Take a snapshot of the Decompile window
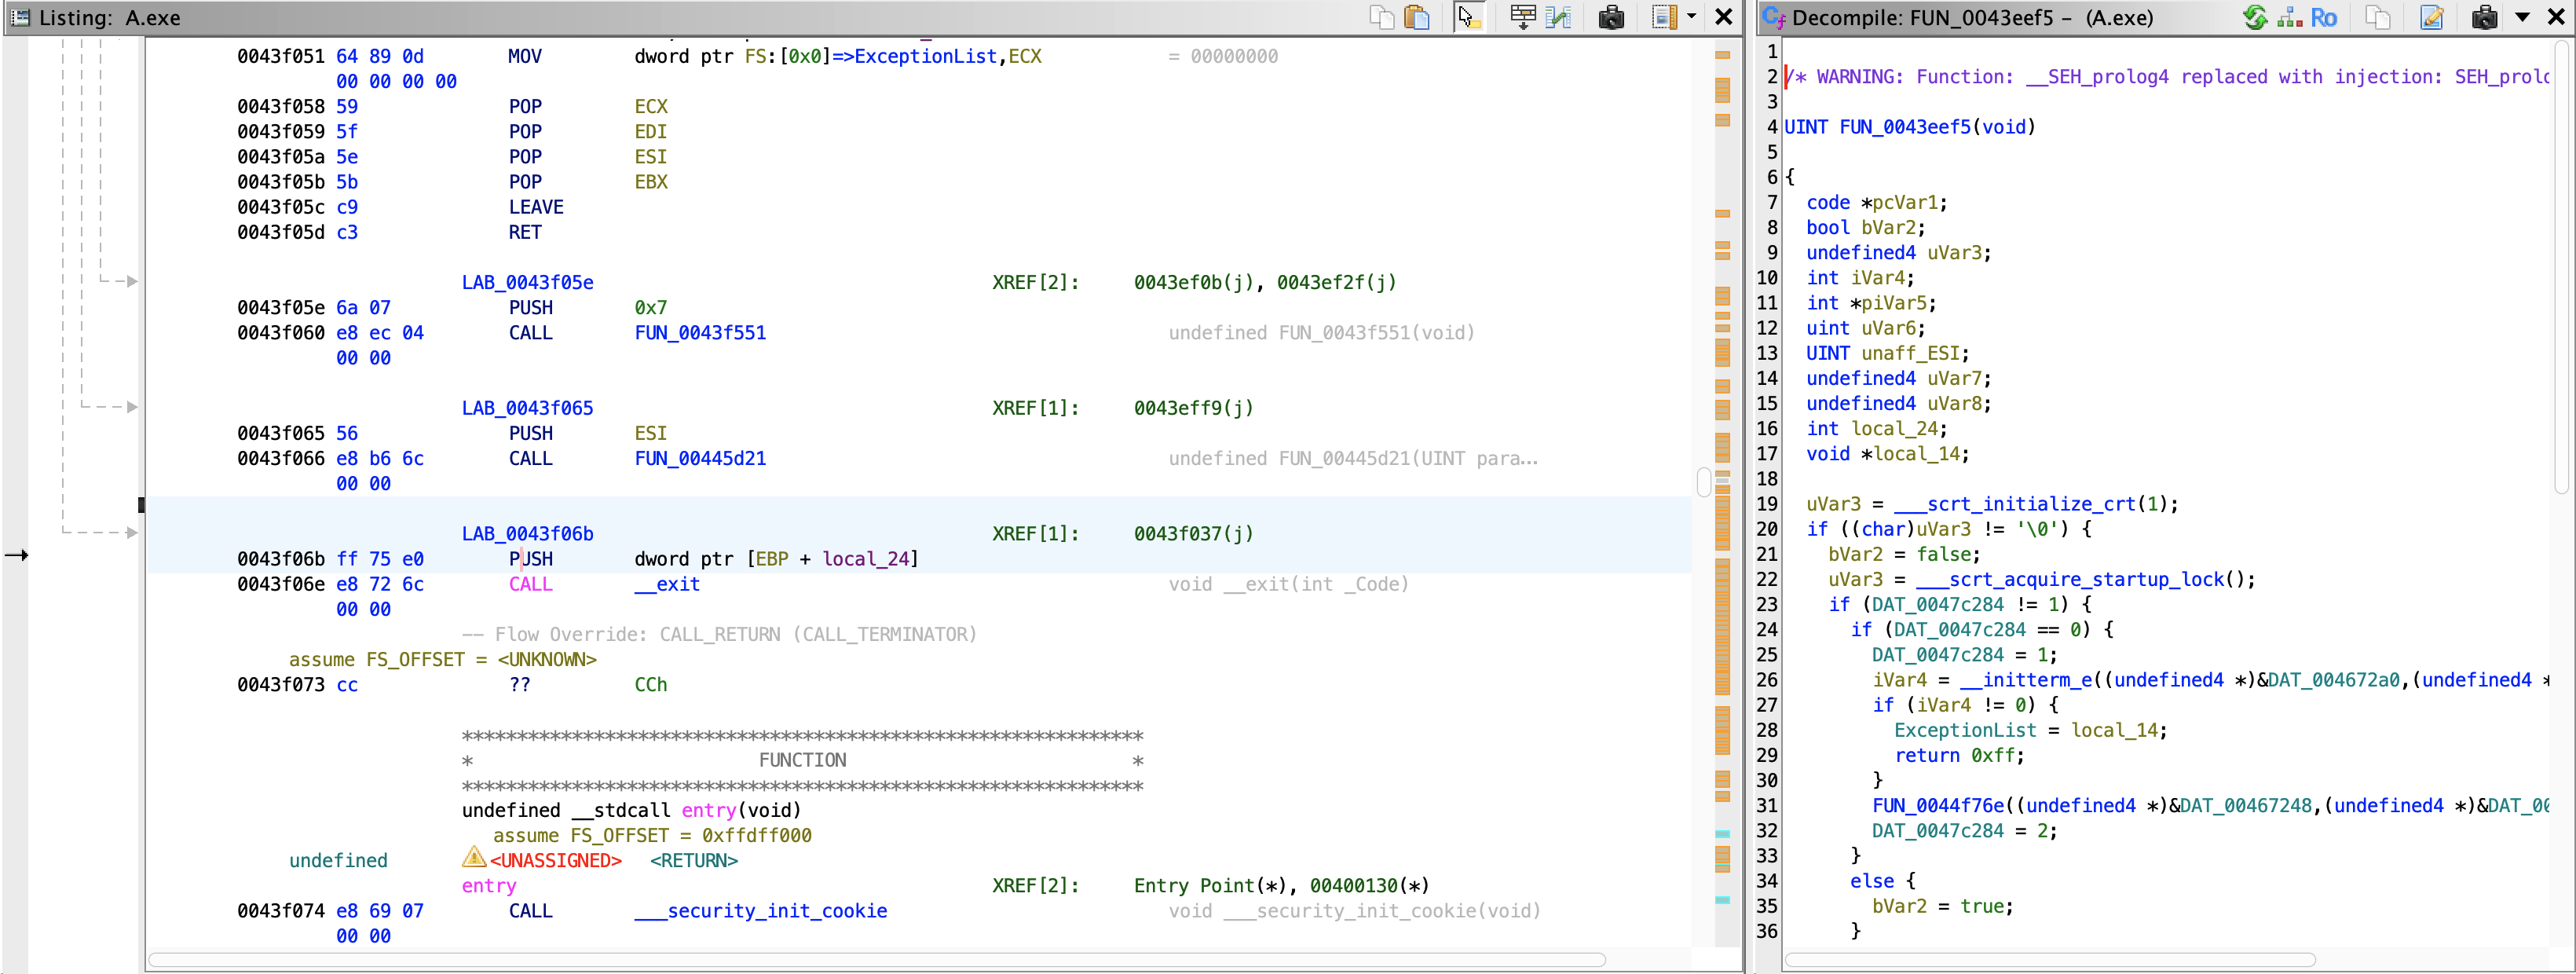Viewport: 2576px width, 974px height. click(x=2484, y=17)
